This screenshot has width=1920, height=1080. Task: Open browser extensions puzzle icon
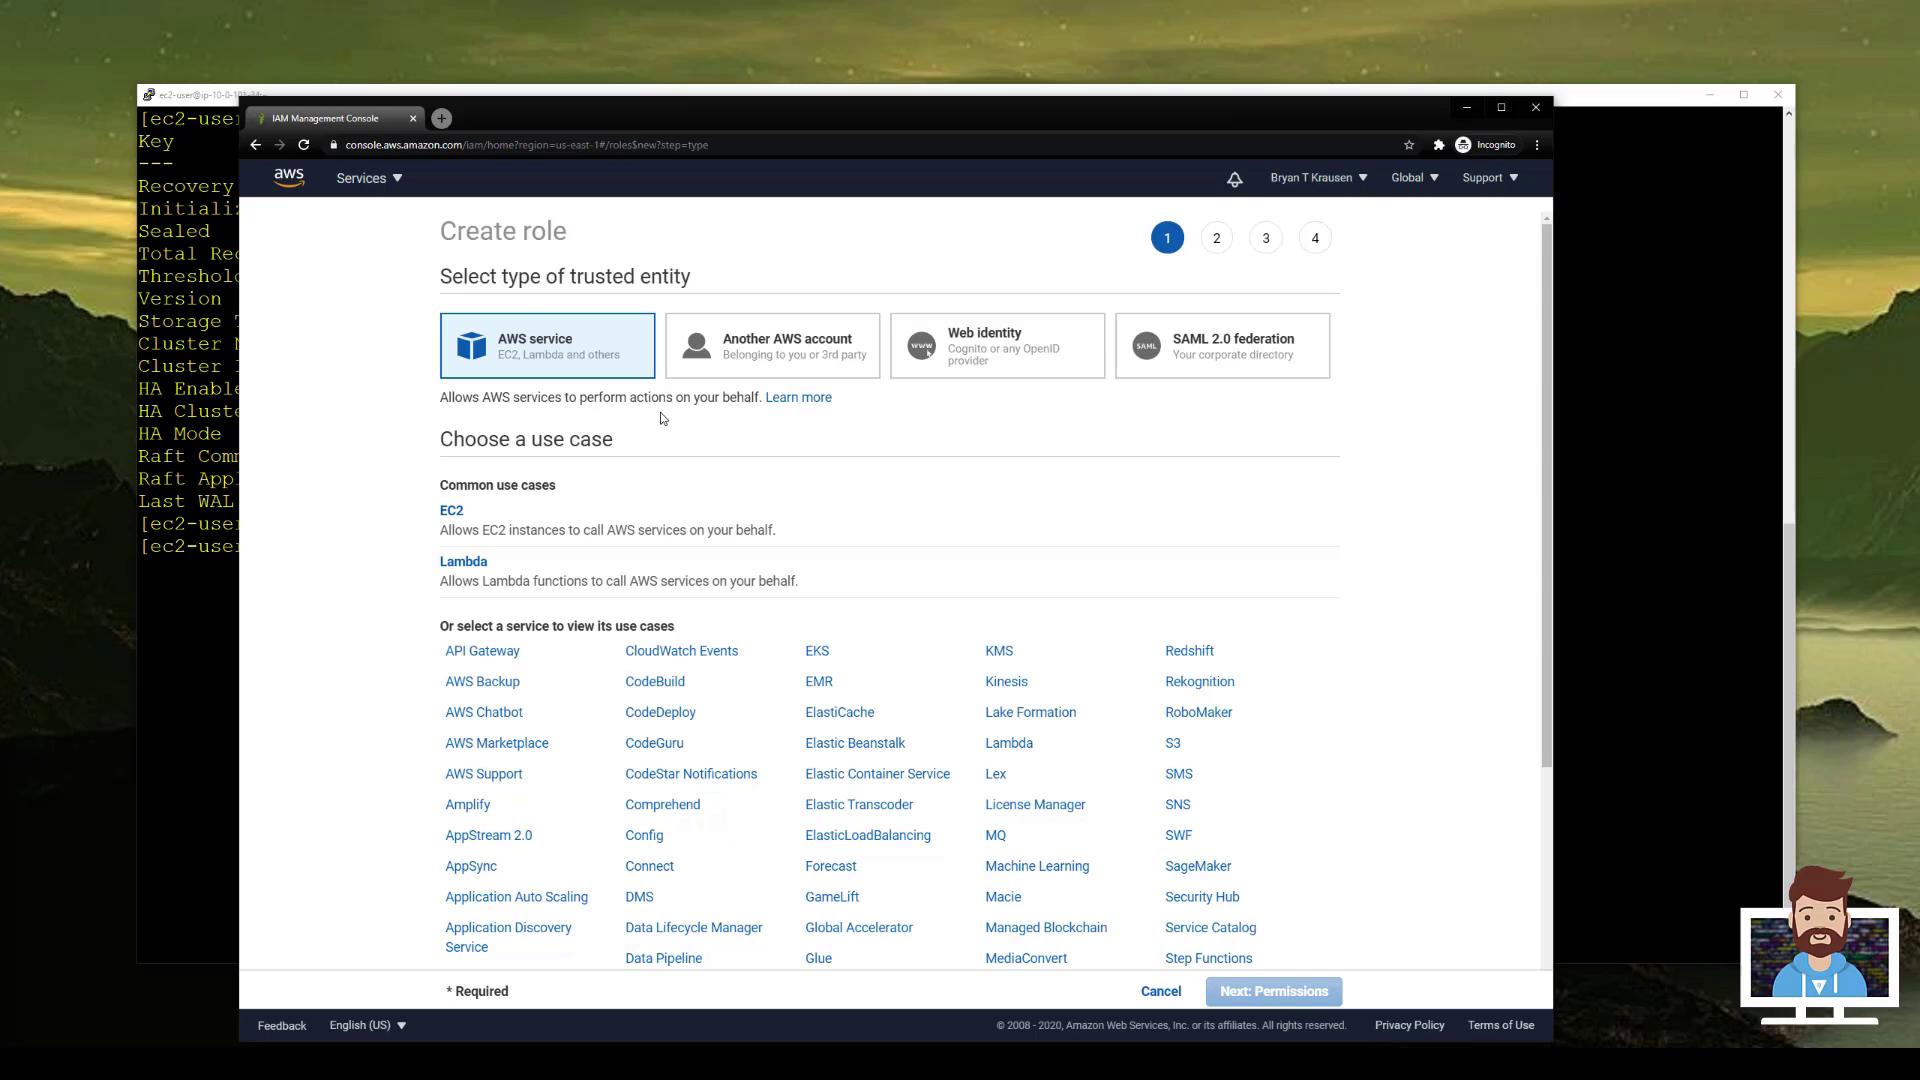1438,145
